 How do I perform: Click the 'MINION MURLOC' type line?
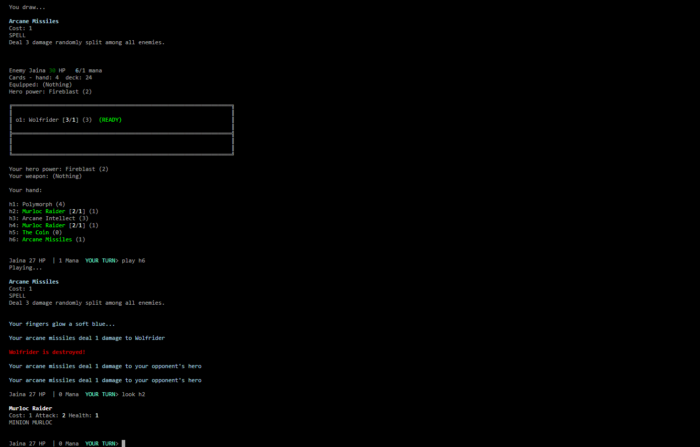[x=32, y=422]
